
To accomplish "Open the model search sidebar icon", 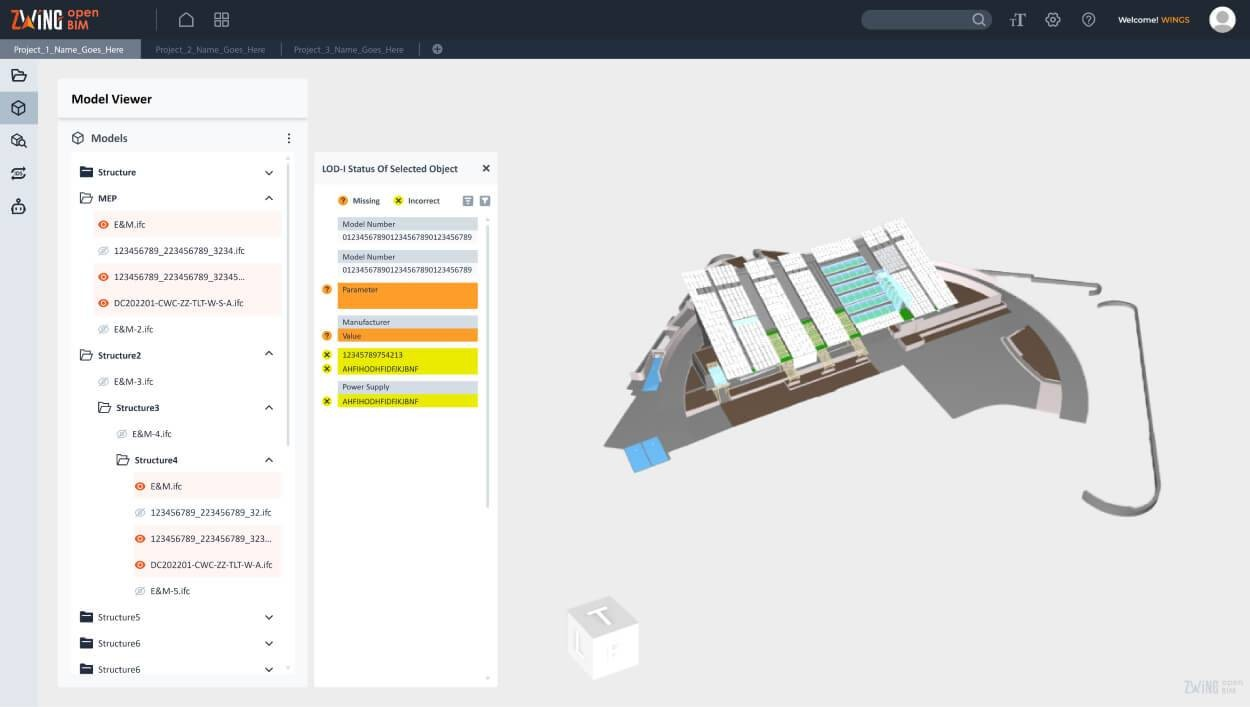I will (x=18, y=141).
